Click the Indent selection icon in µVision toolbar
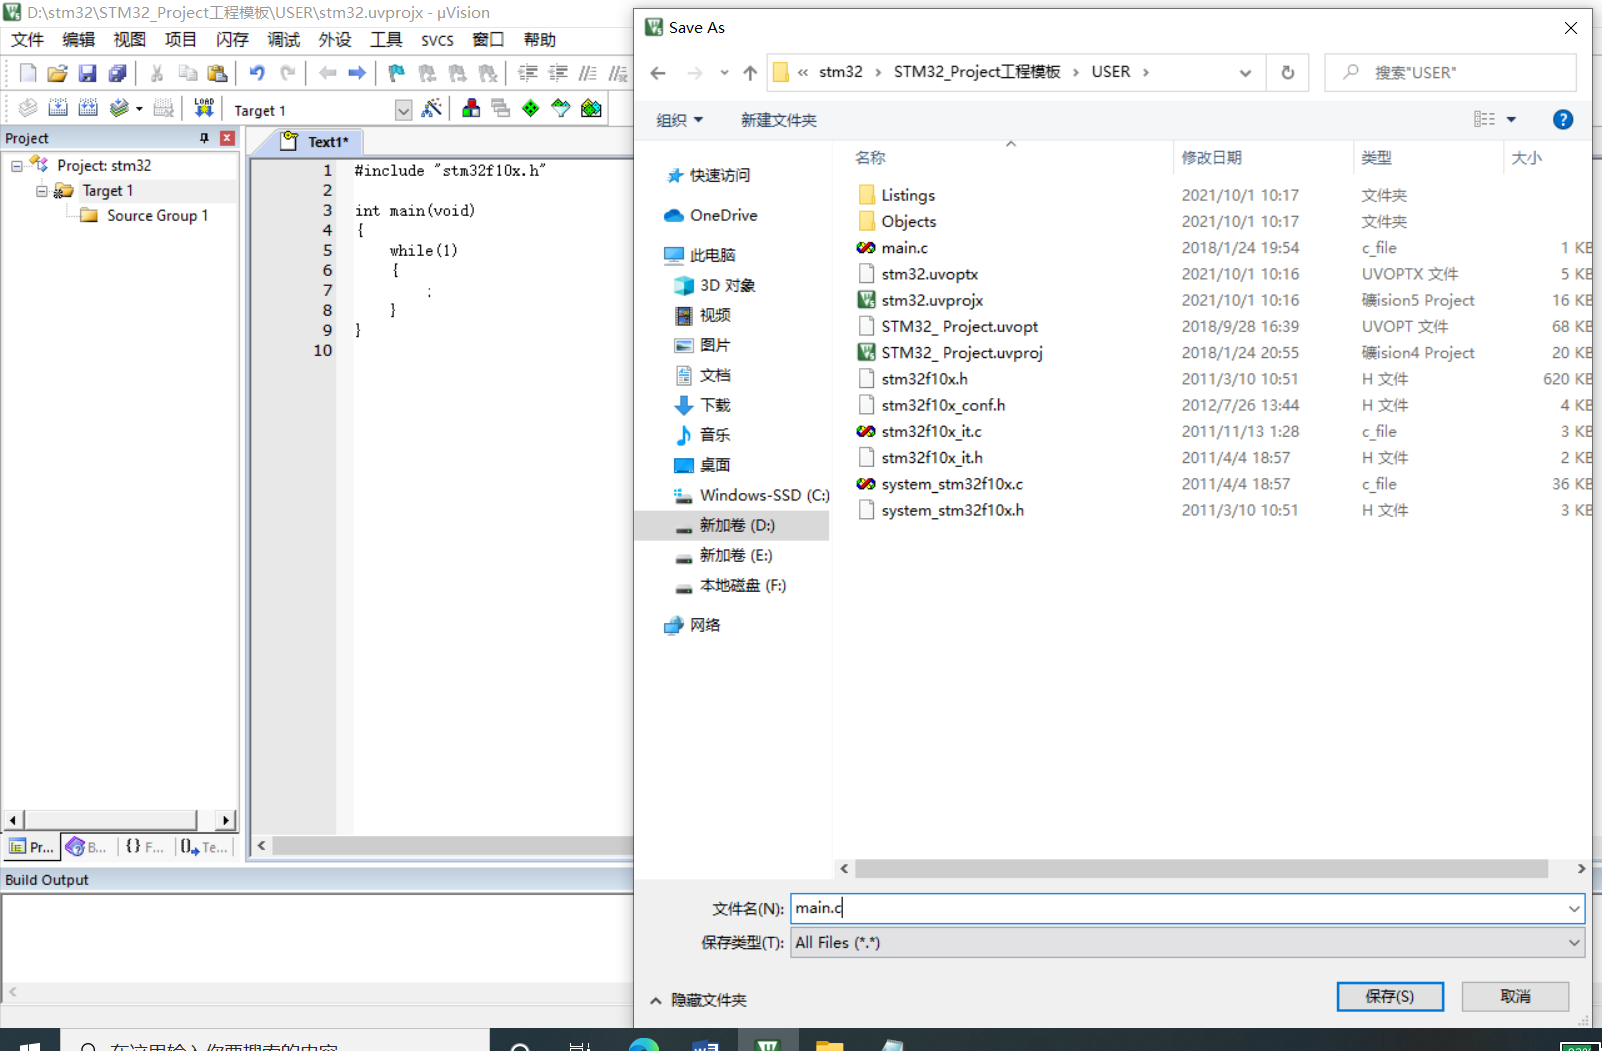1602x1051 pixels. coord(528,73)
